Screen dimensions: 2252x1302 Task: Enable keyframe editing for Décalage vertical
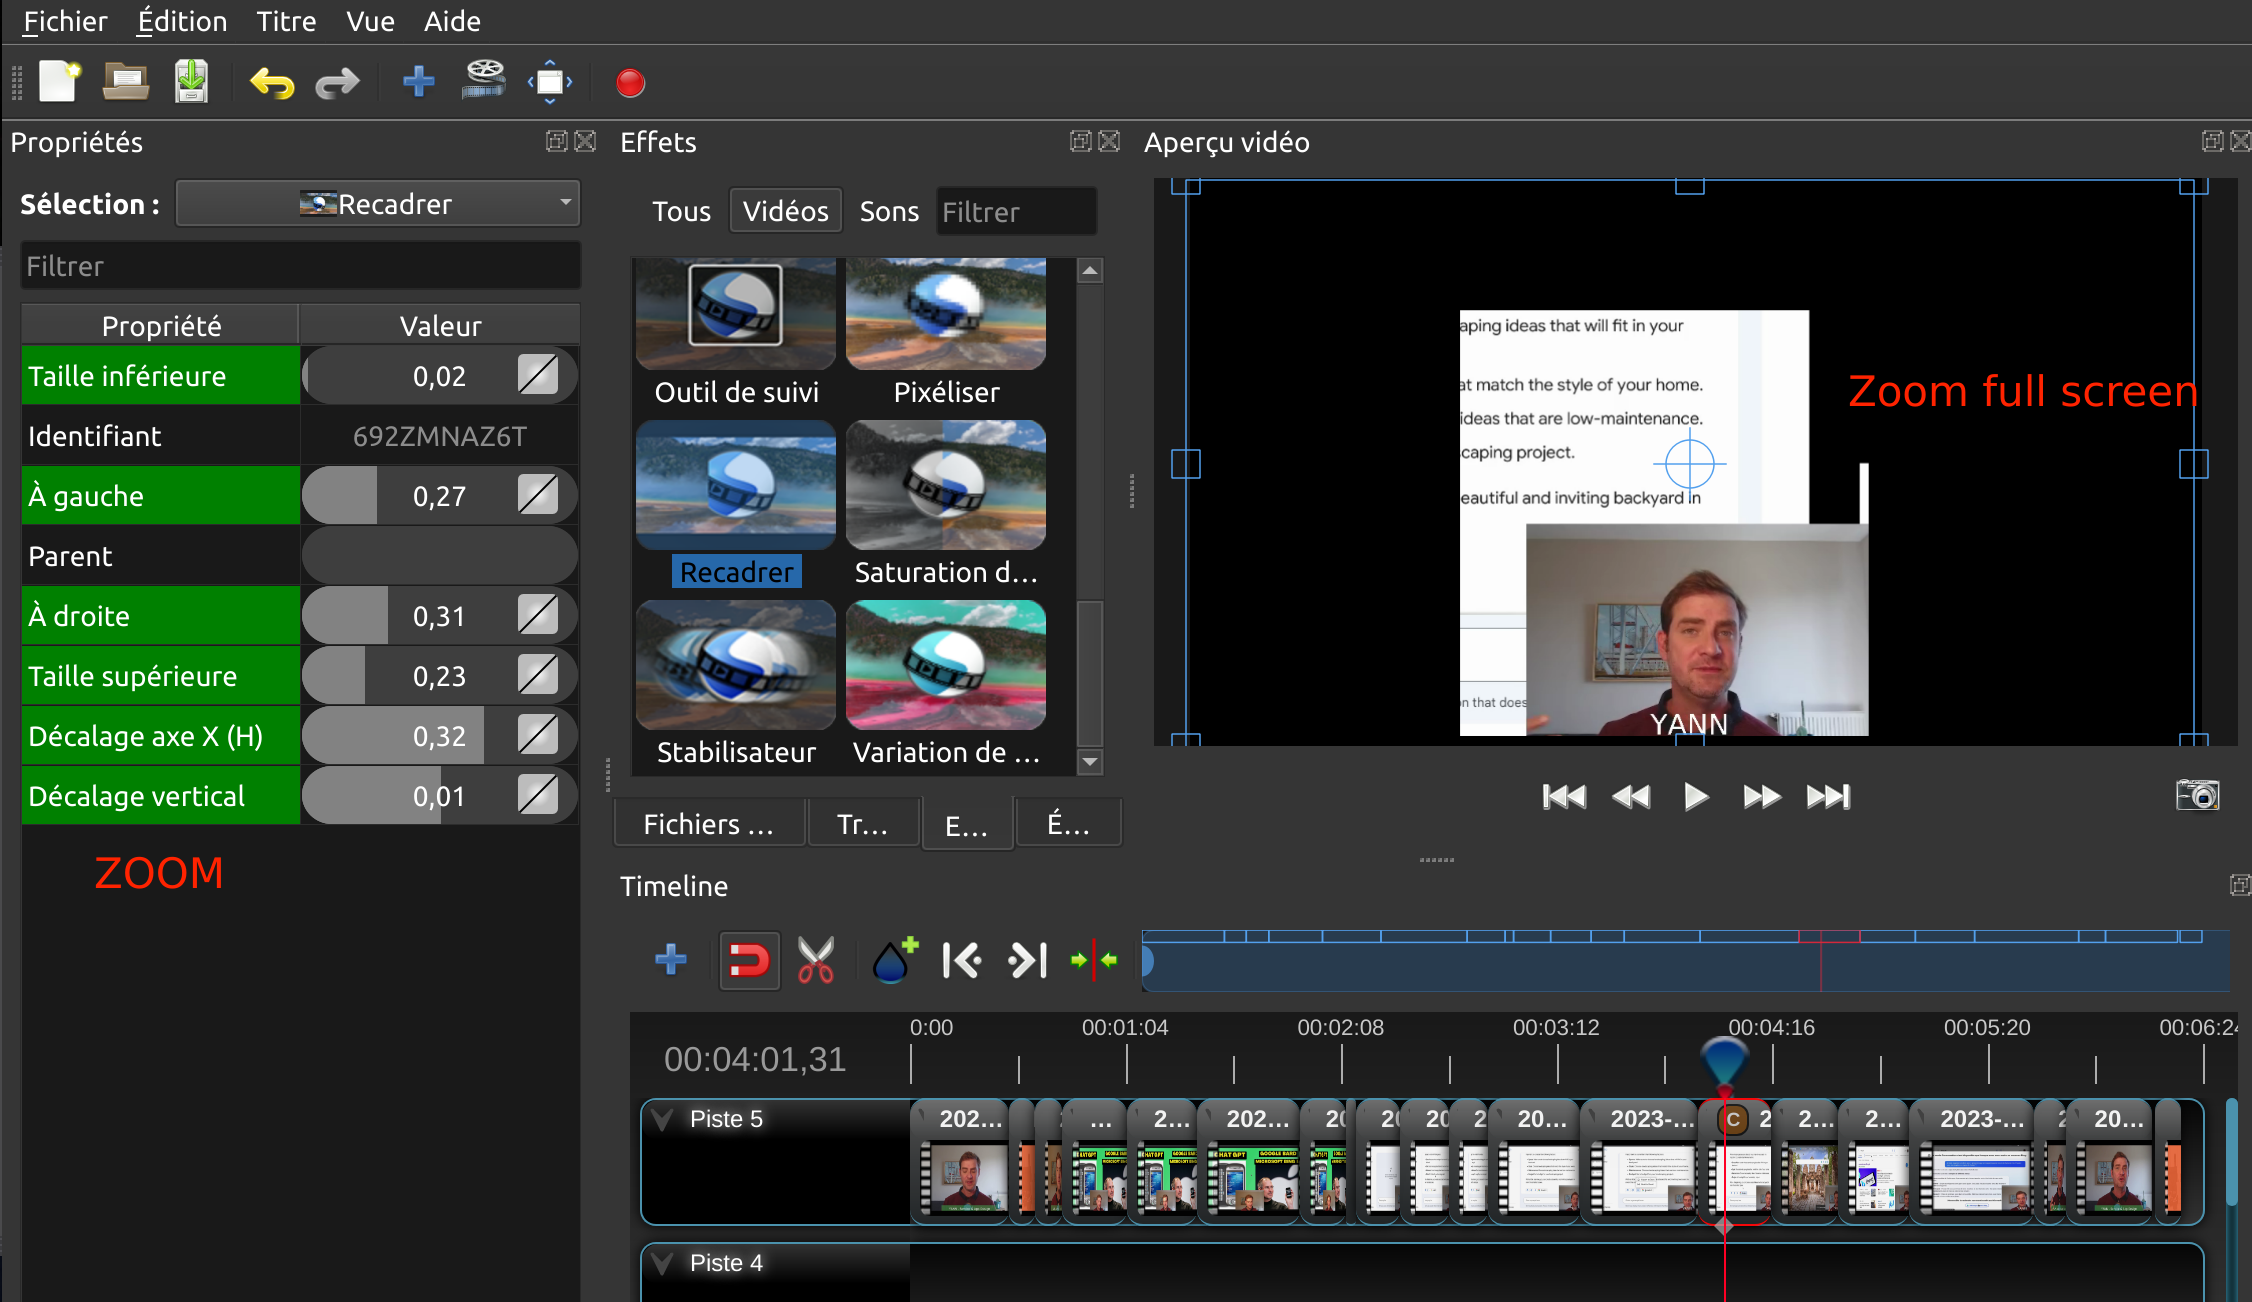(539, 794)
